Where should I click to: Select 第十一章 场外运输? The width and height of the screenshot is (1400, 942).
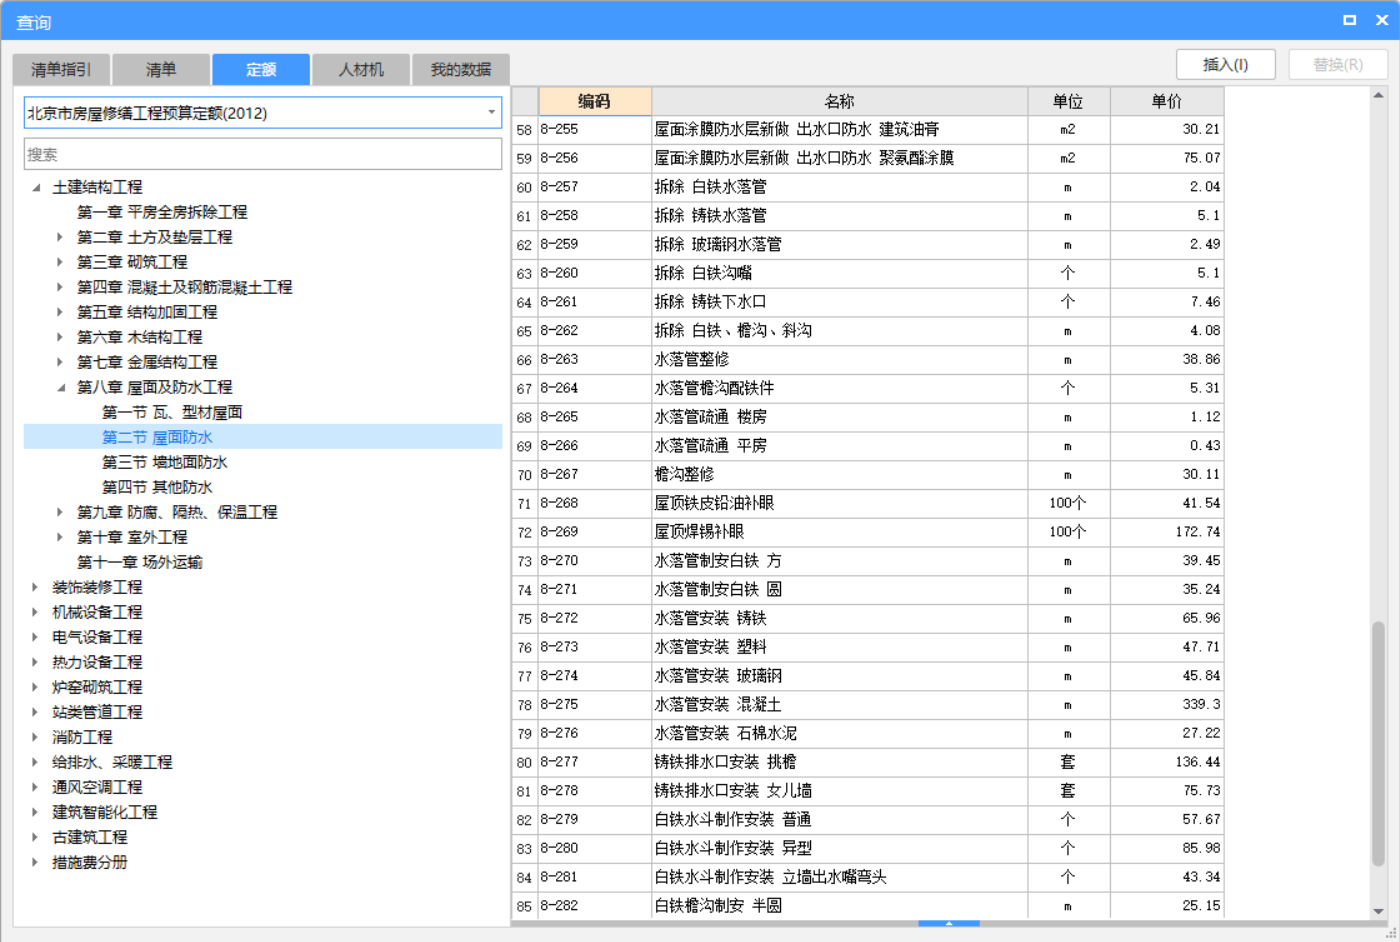click(x=140, y=562)
